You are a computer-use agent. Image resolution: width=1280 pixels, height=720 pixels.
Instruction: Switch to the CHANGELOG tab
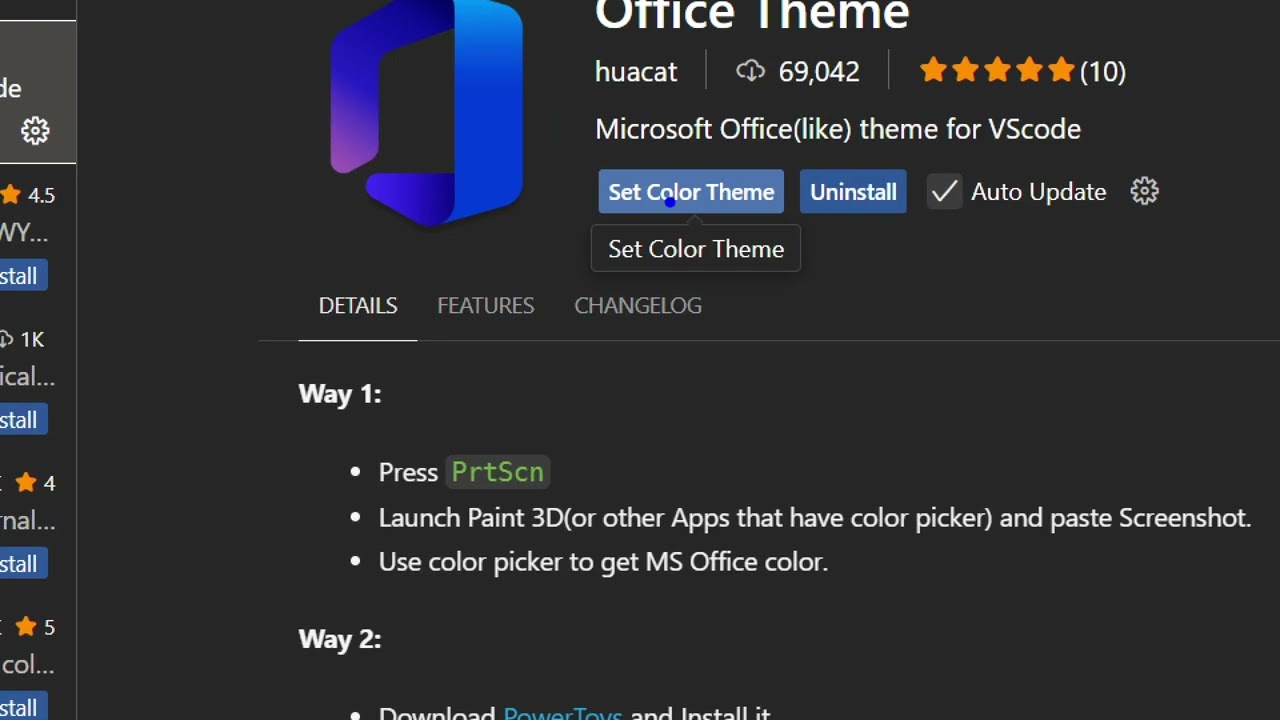click(638, 305)
